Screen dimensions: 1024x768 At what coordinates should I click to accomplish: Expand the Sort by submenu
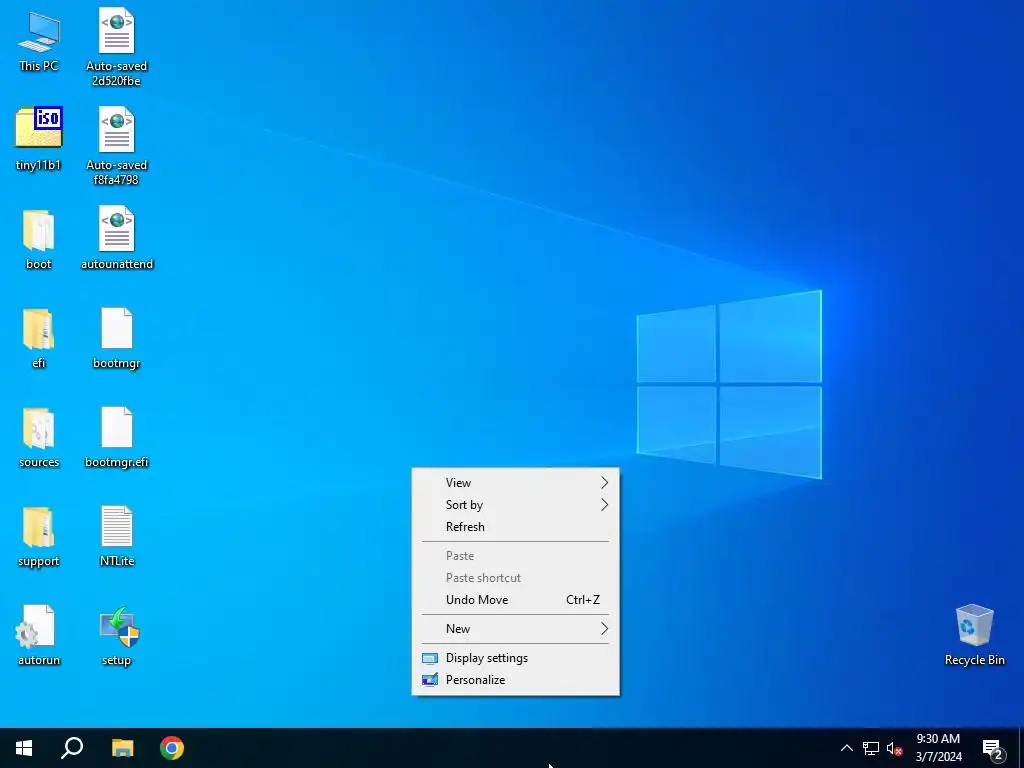pos(515,505)
